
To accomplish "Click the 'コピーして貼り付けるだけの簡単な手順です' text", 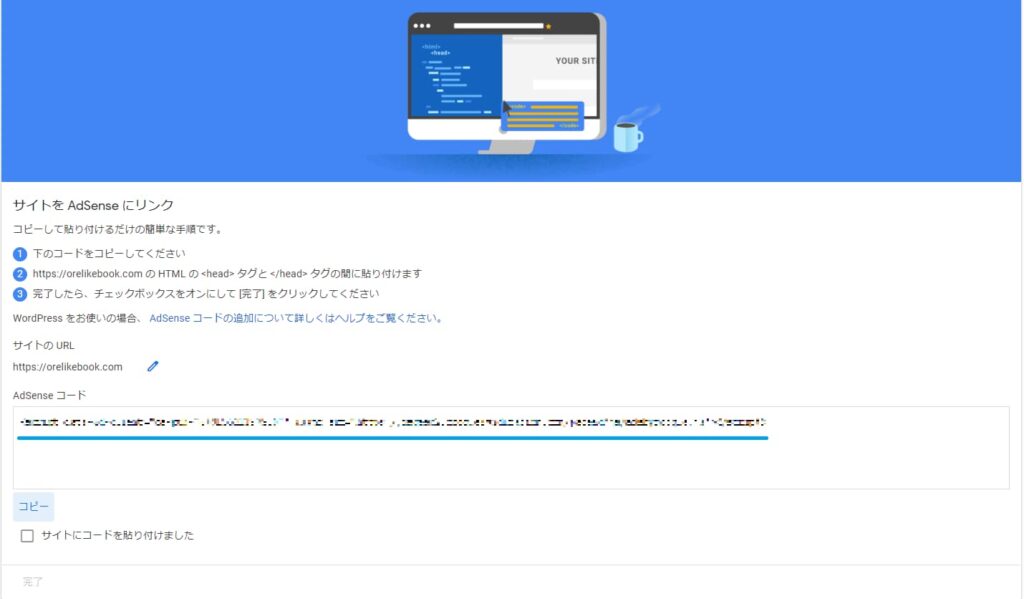I will tap(118, 229).
